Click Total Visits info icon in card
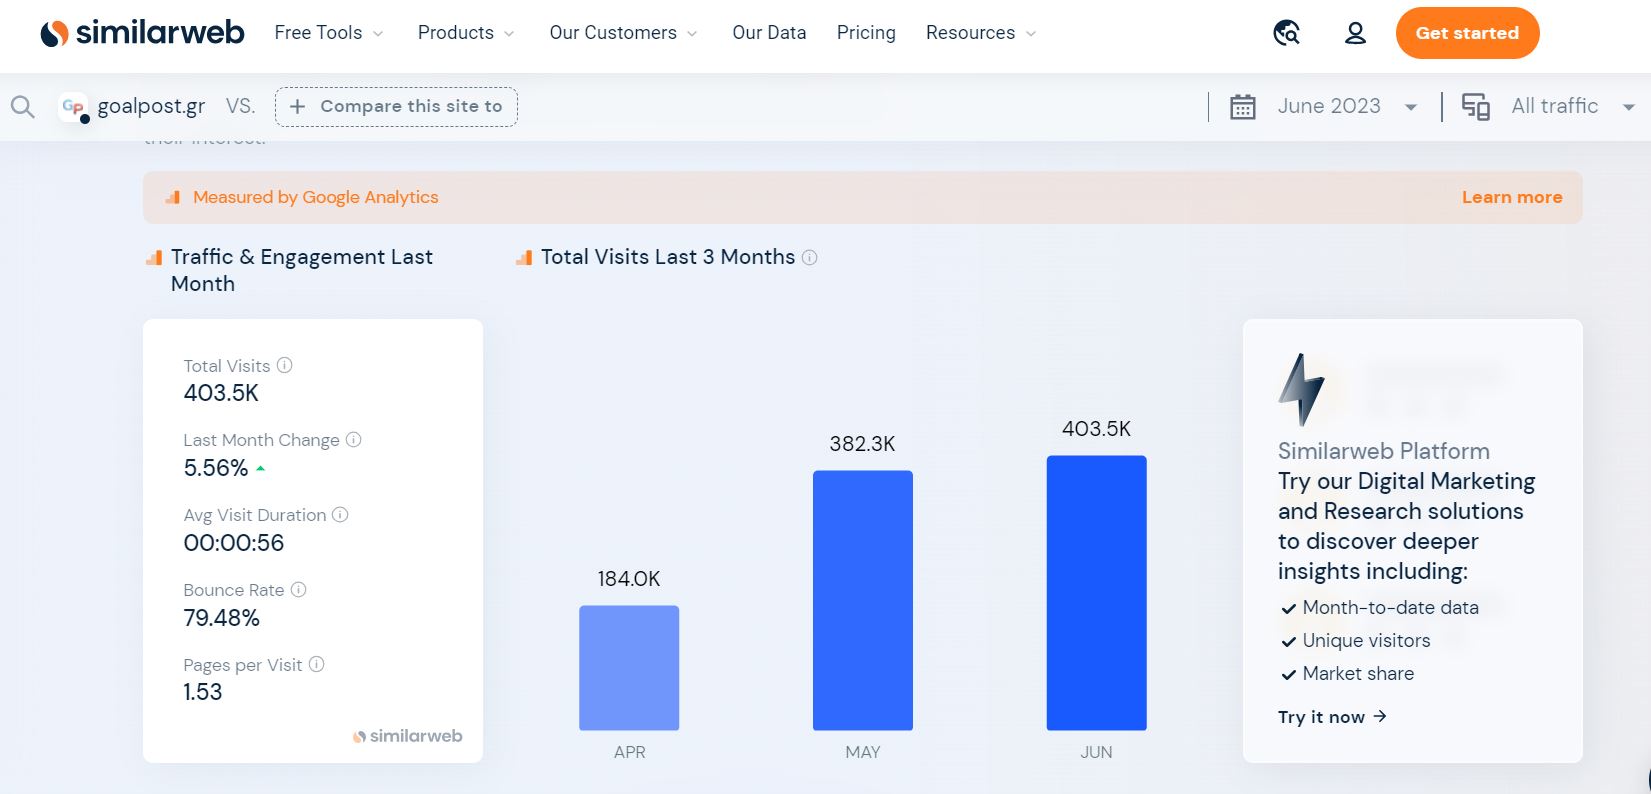The image size is (1651, 794). 285,365
